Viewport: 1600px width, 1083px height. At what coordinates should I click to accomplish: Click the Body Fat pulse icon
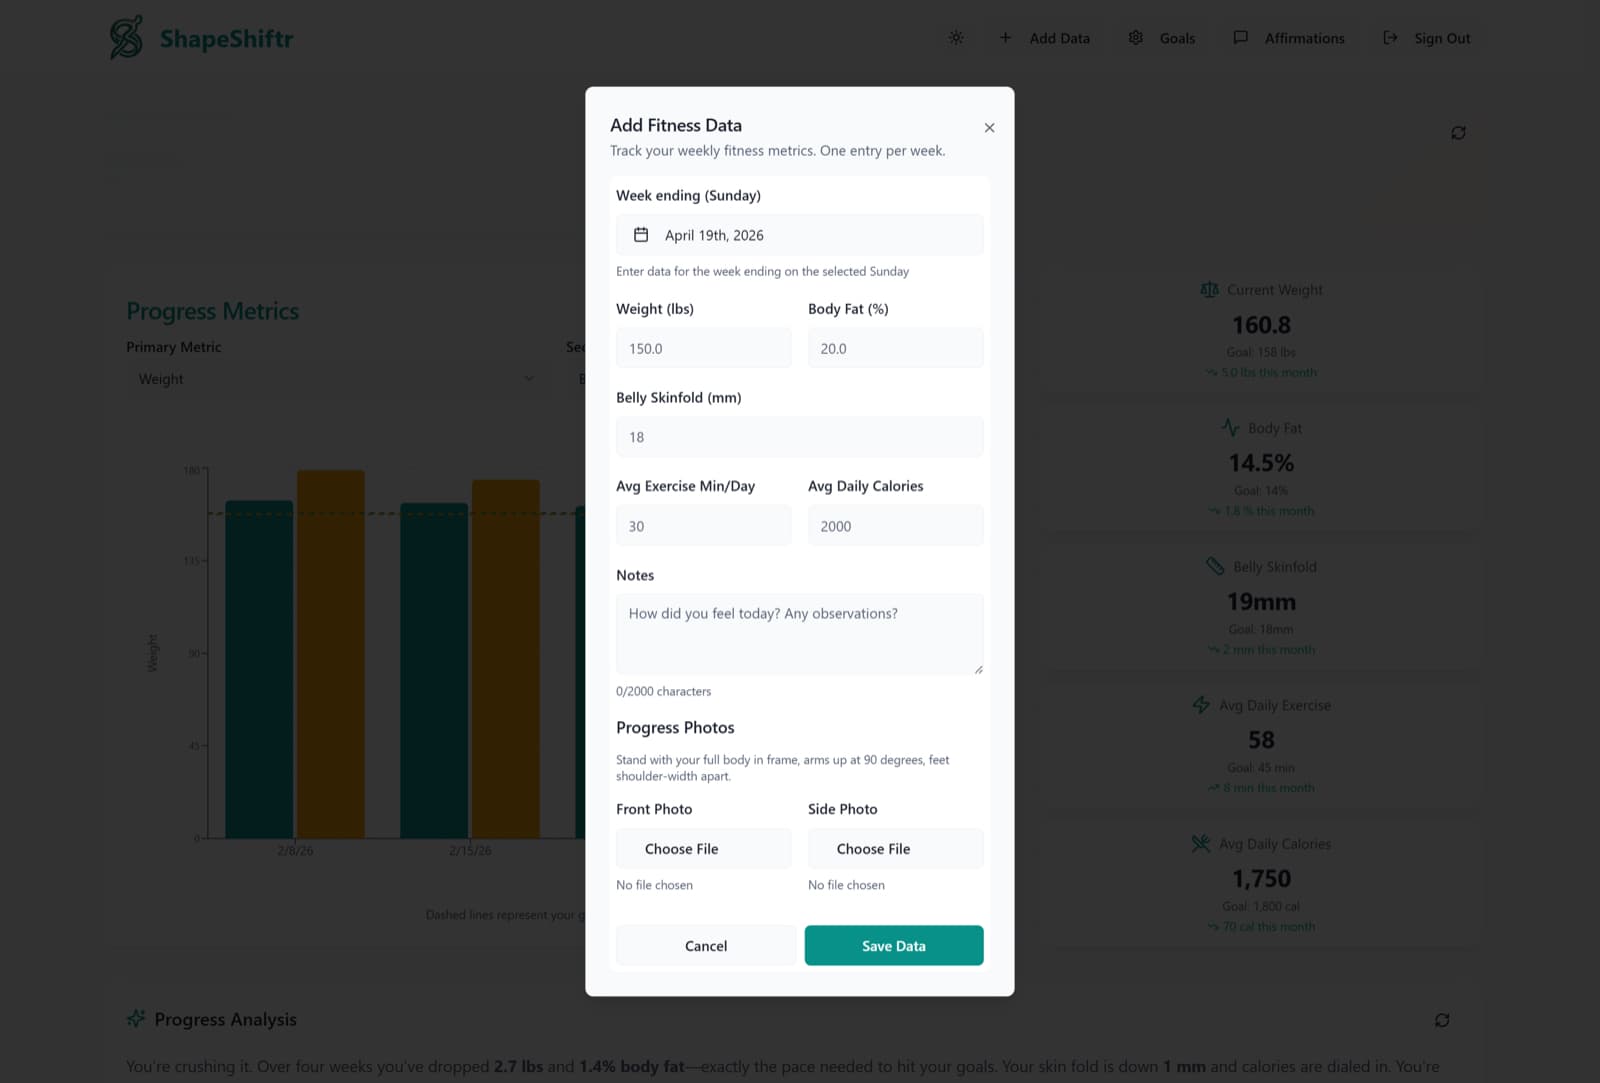pyautogui.click(x=1231, y=428)
